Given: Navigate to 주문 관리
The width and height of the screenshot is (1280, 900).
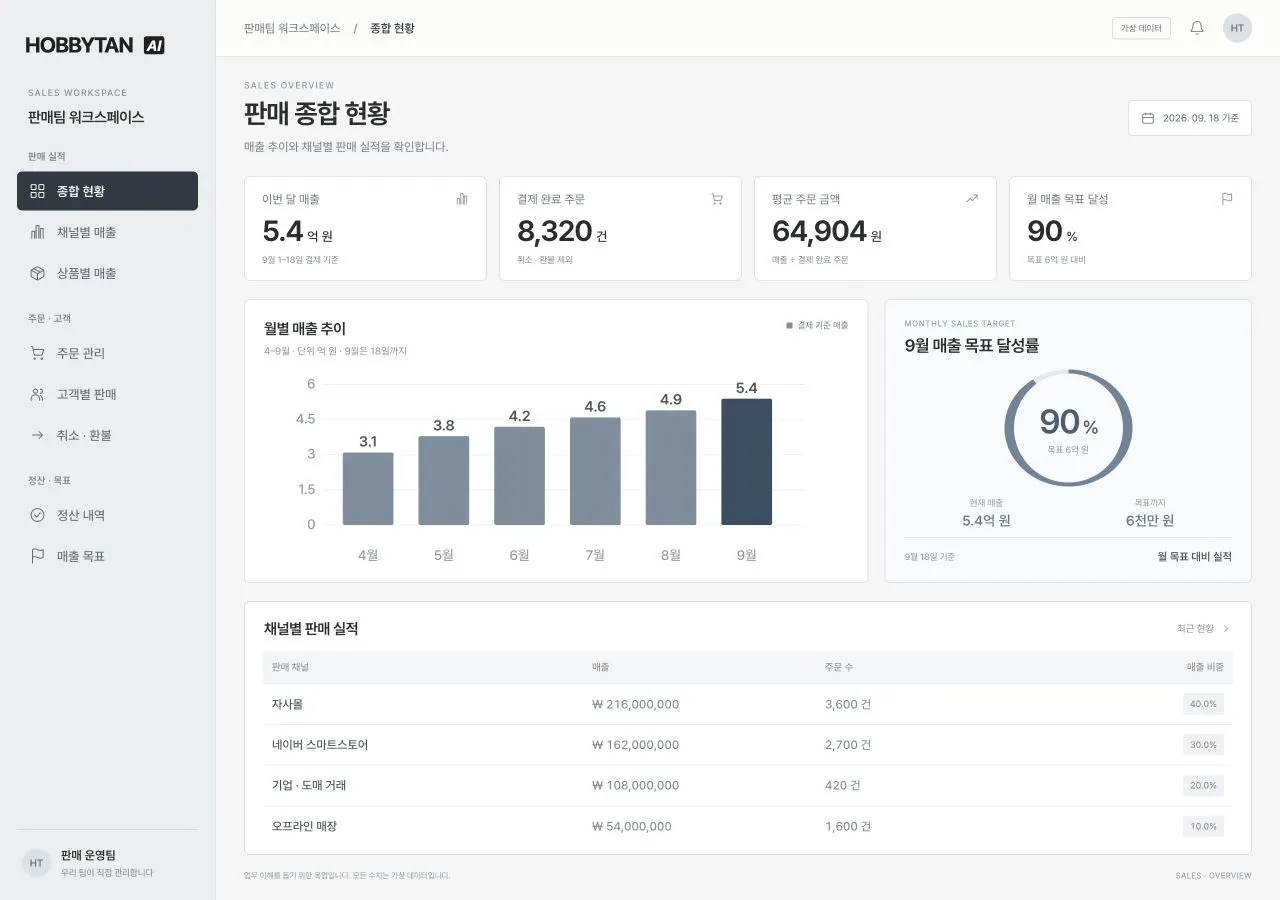Looking at the screenshot, I should point(107,353).
